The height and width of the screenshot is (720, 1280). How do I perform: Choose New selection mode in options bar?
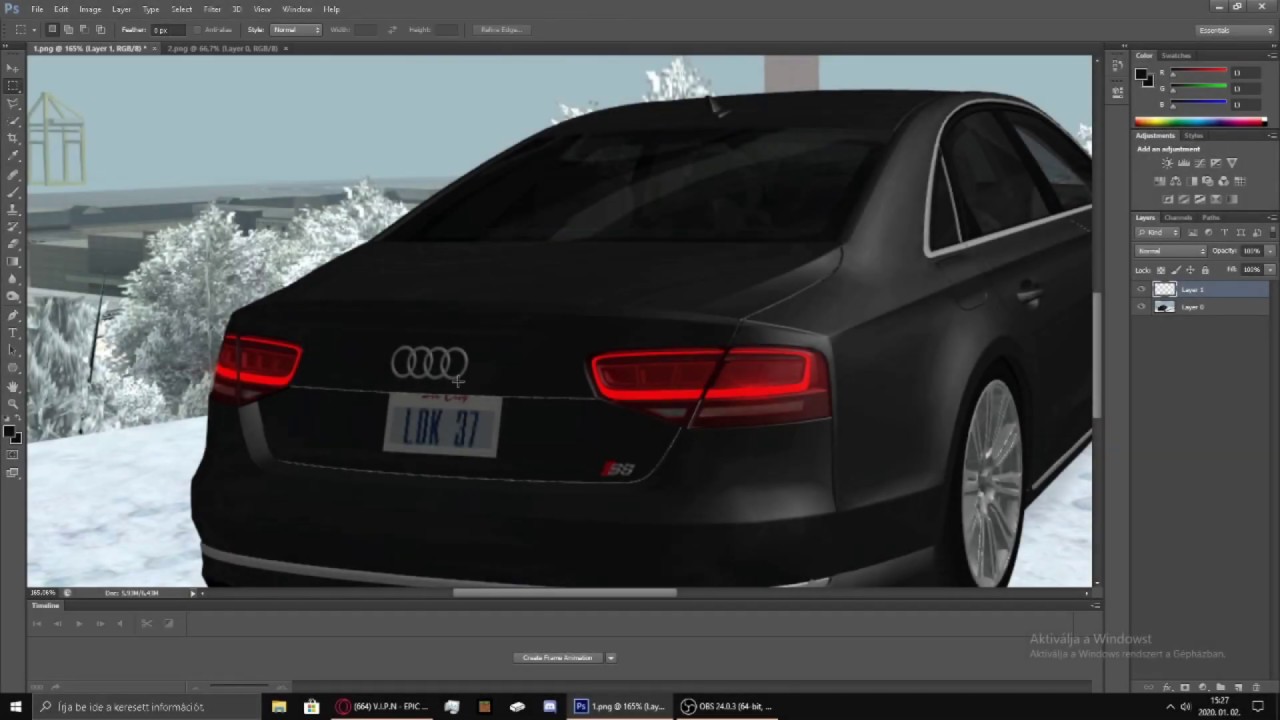click(x=52, y=29)
